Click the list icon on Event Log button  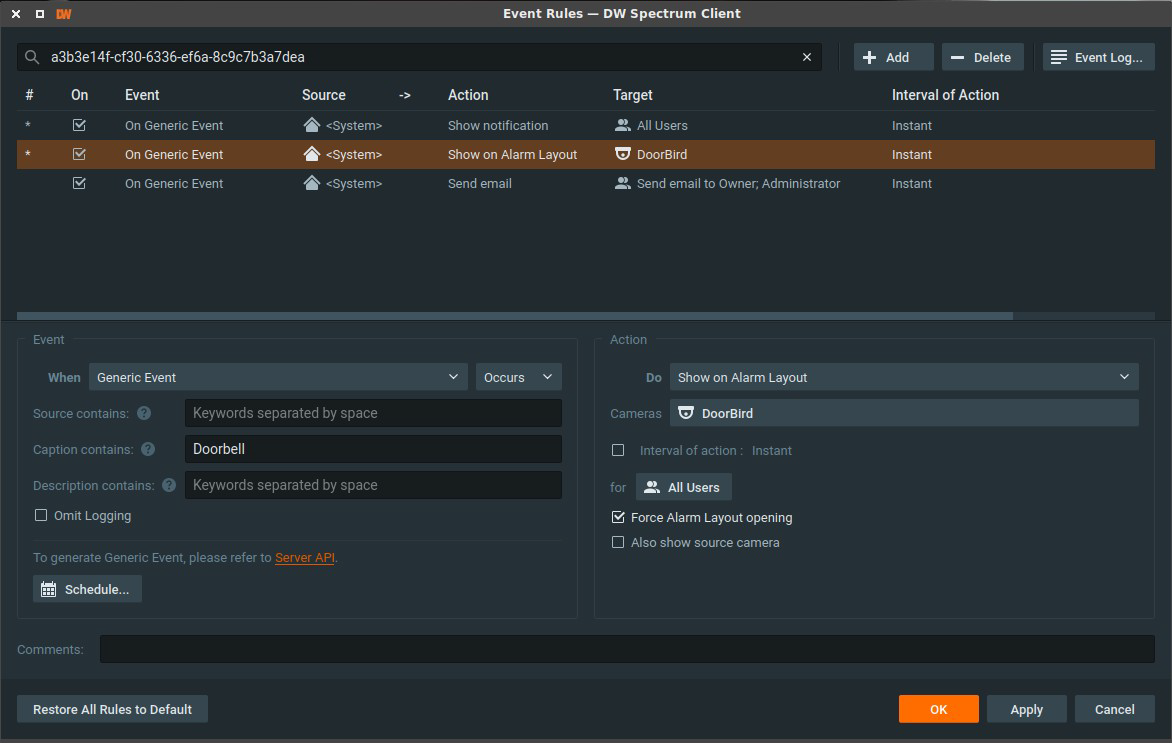(x=1058, y=58)
